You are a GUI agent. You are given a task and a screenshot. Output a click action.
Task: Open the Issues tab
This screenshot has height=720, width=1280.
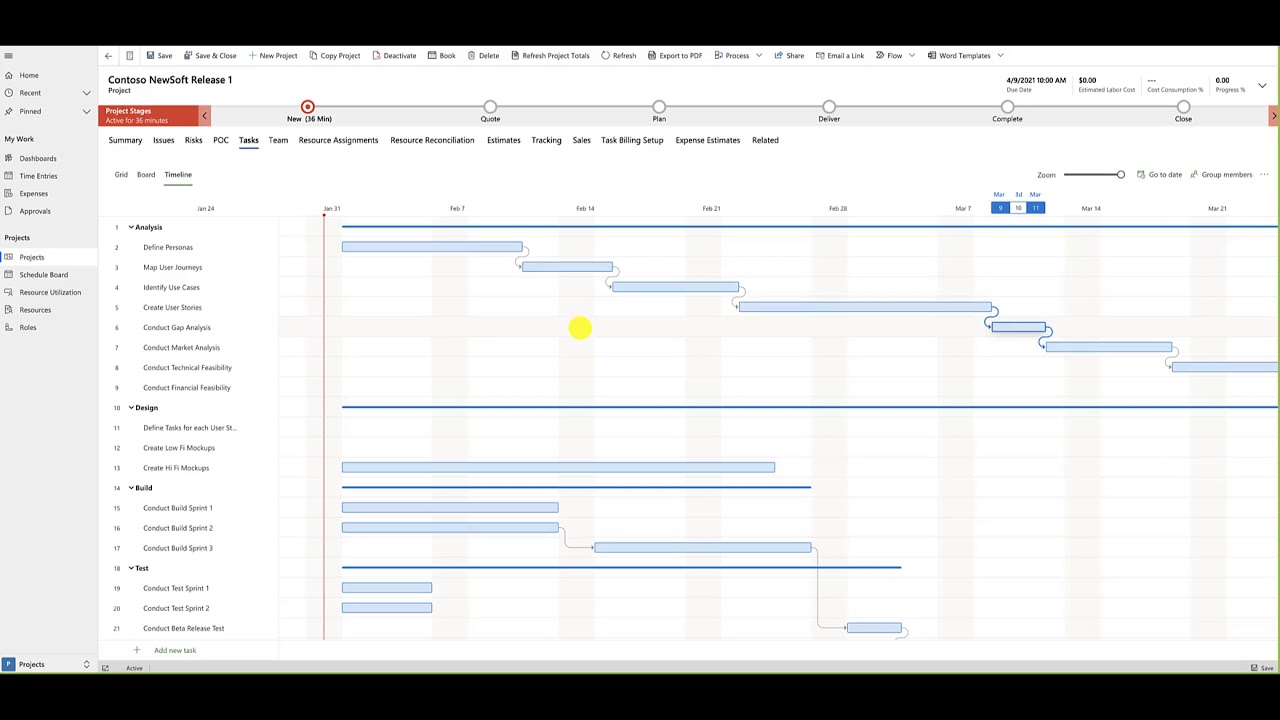coord(163,140)
